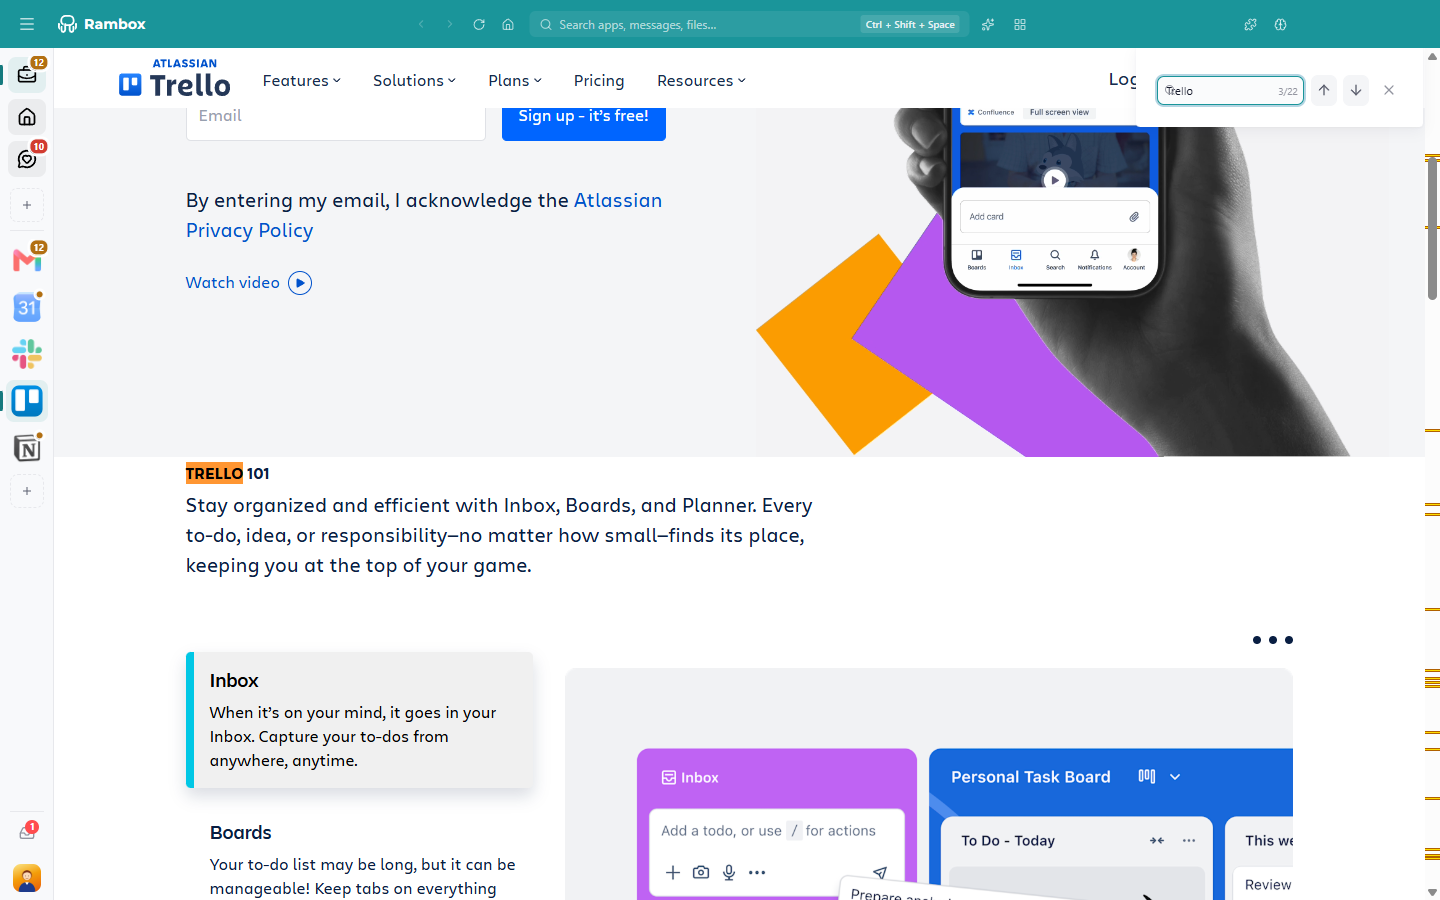Open the Atlassian Privacy Policy link
Screen dimensions: 1440x900
[424, 215]
